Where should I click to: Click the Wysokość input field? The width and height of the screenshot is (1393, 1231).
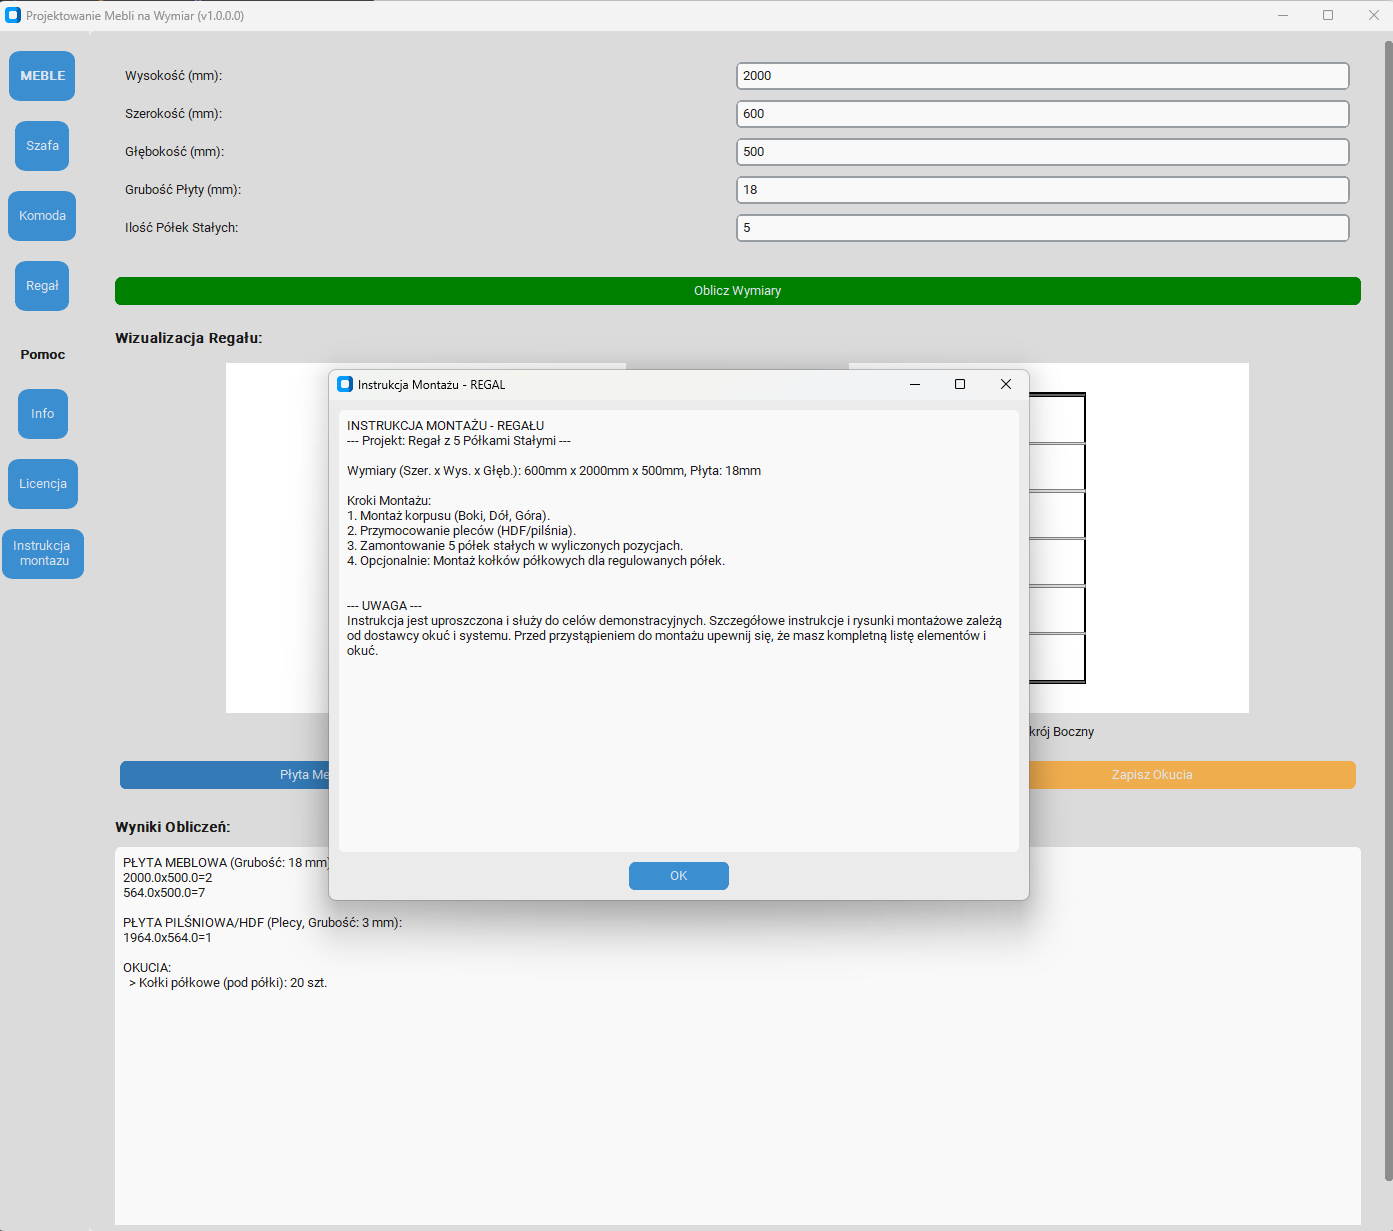tap(1042, 76)
